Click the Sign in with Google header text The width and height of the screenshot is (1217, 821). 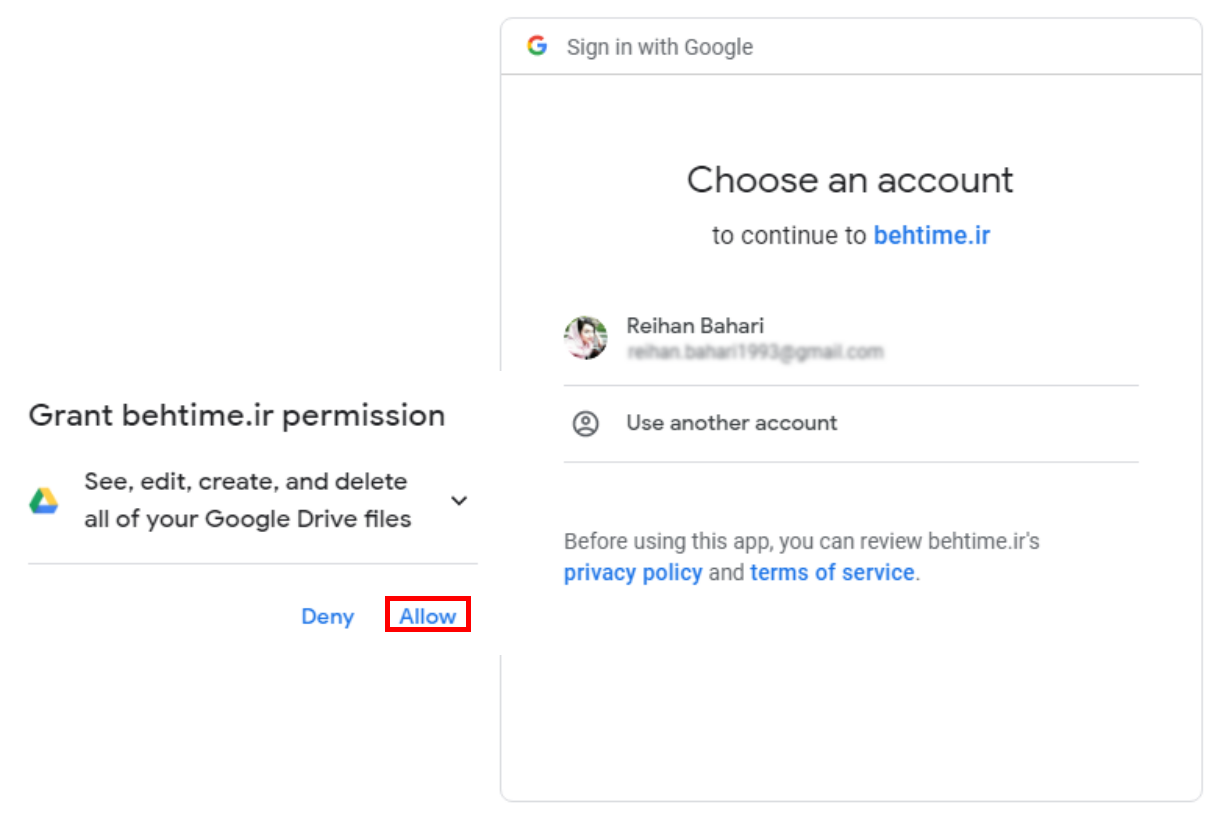[x=660, y=47]
